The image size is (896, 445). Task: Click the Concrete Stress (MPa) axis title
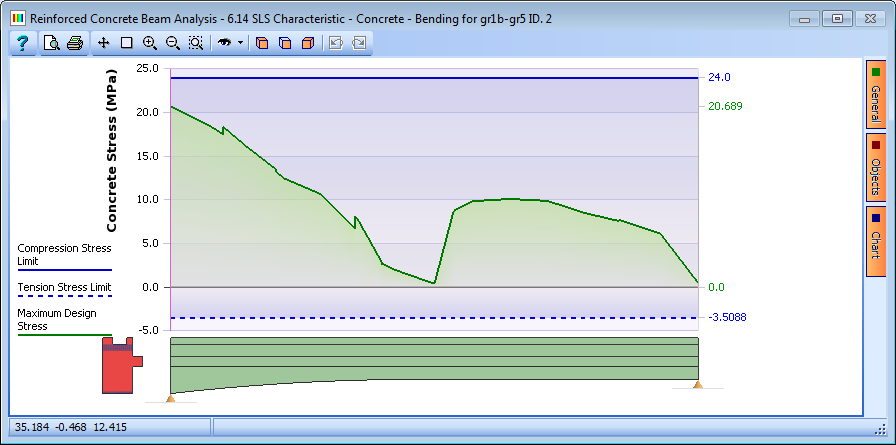(111, 150)
